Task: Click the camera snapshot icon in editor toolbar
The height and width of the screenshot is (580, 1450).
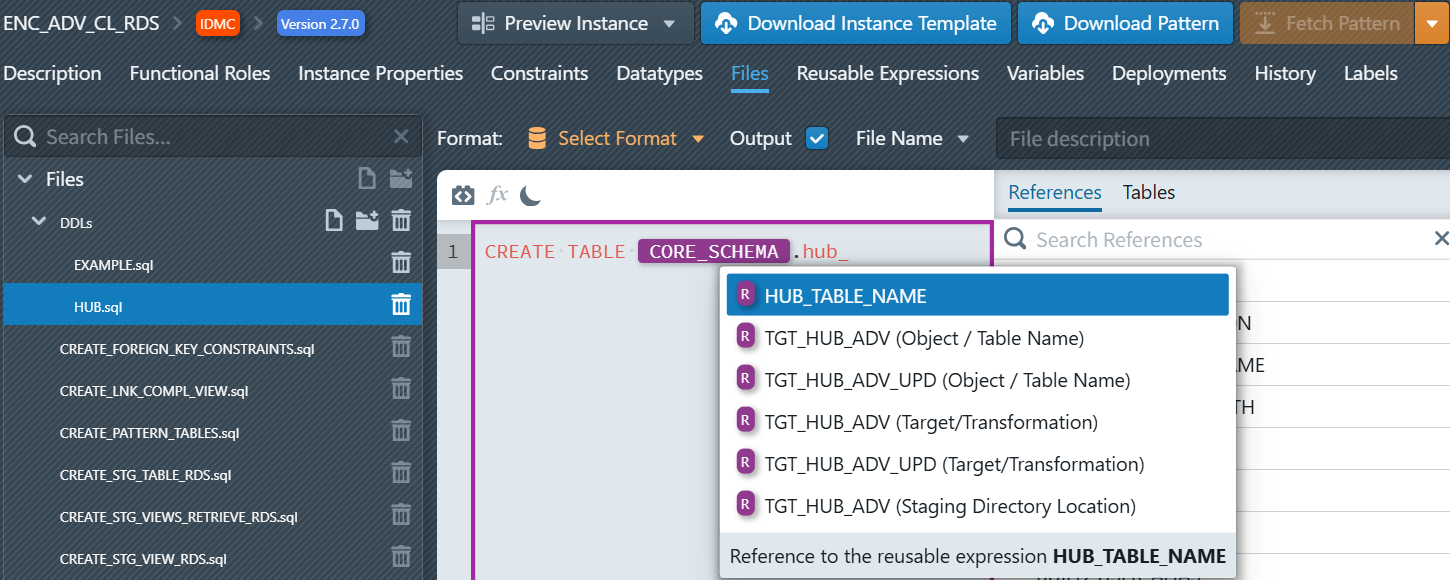Action: pos(463,196)
